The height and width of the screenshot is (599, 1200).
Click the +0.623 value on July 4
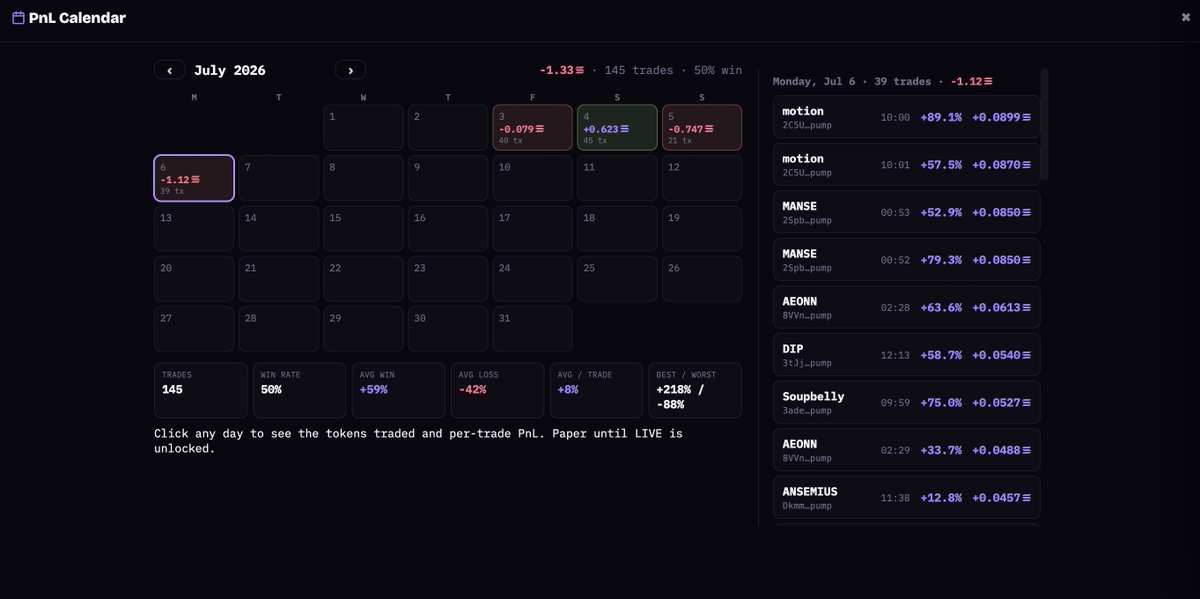pyautogui.click(x=606, y=129)
